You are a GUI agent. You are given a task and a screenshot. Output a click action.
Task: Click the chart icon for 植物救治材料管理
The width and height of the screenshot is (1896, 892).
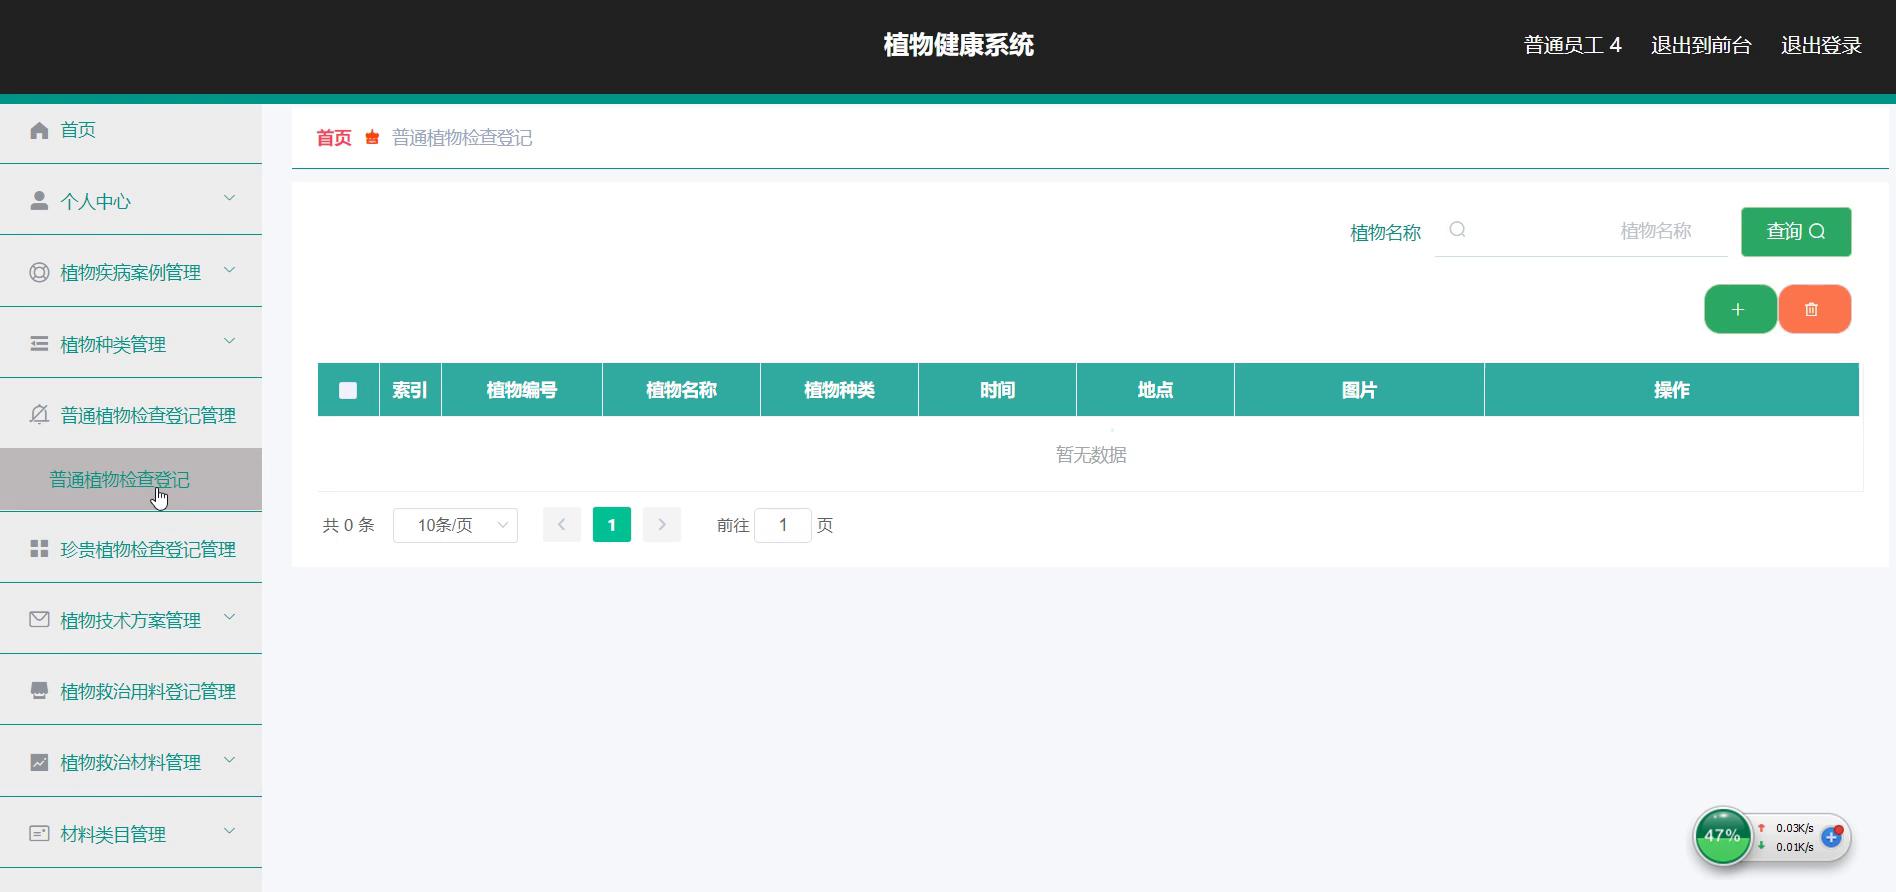pyautogui.click(x=39, y=762)
